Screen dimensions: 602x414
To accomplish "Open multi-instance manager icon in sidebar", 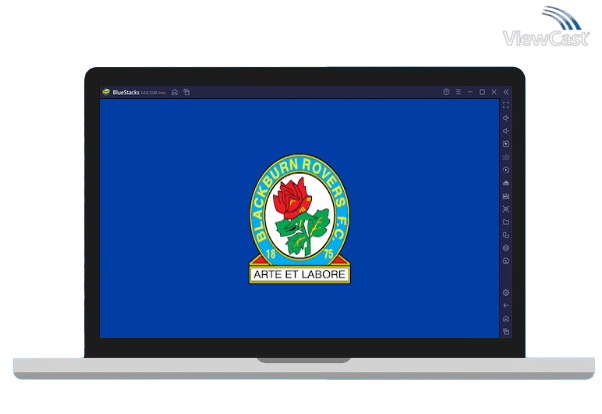I will 506,235.
